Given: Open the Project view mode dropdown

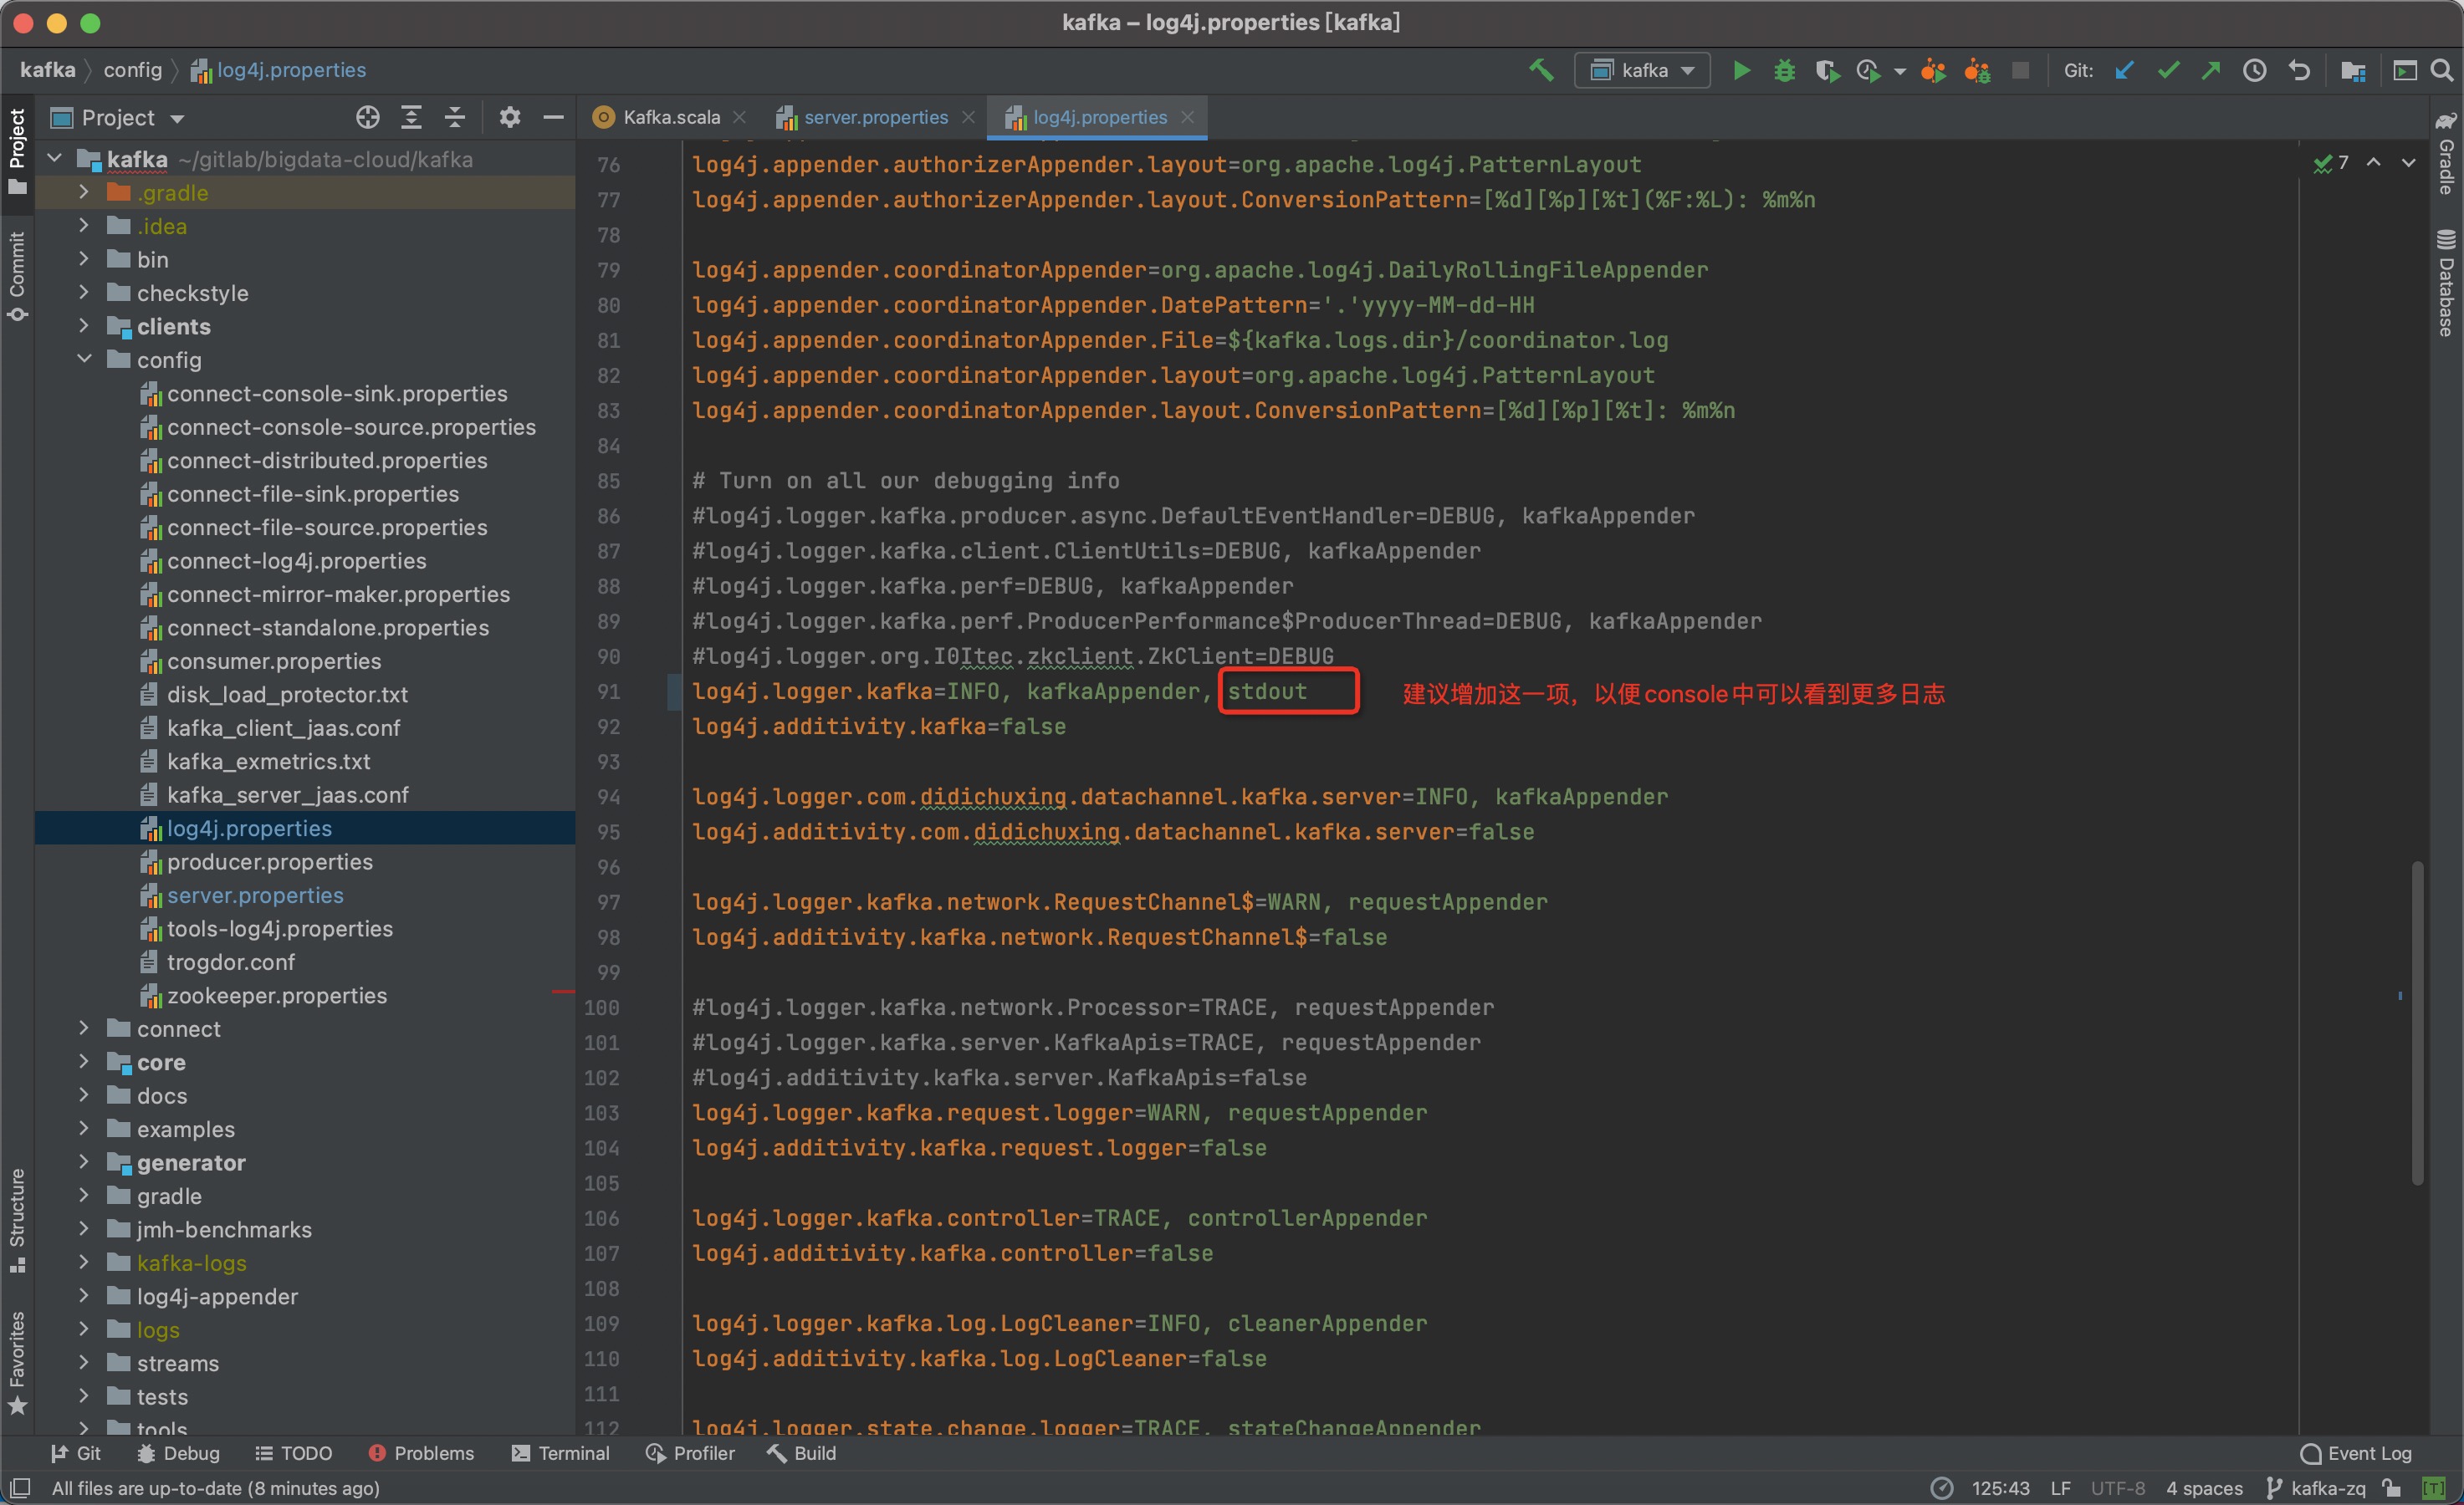Looking at the screenshot, I should pyautogui.click(x=178, y=117).
